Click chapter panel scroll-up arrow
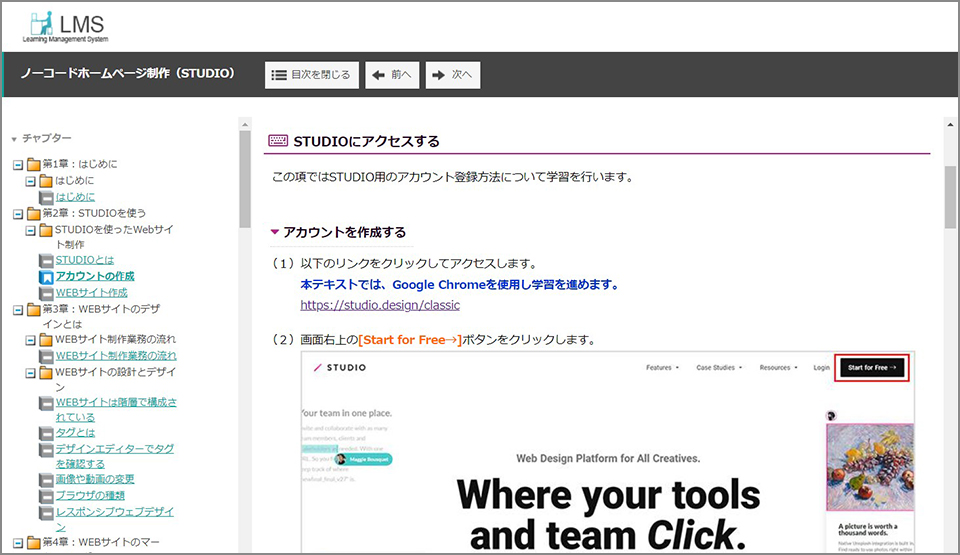The height and width of the screenshot is (555, 960). 245,124
